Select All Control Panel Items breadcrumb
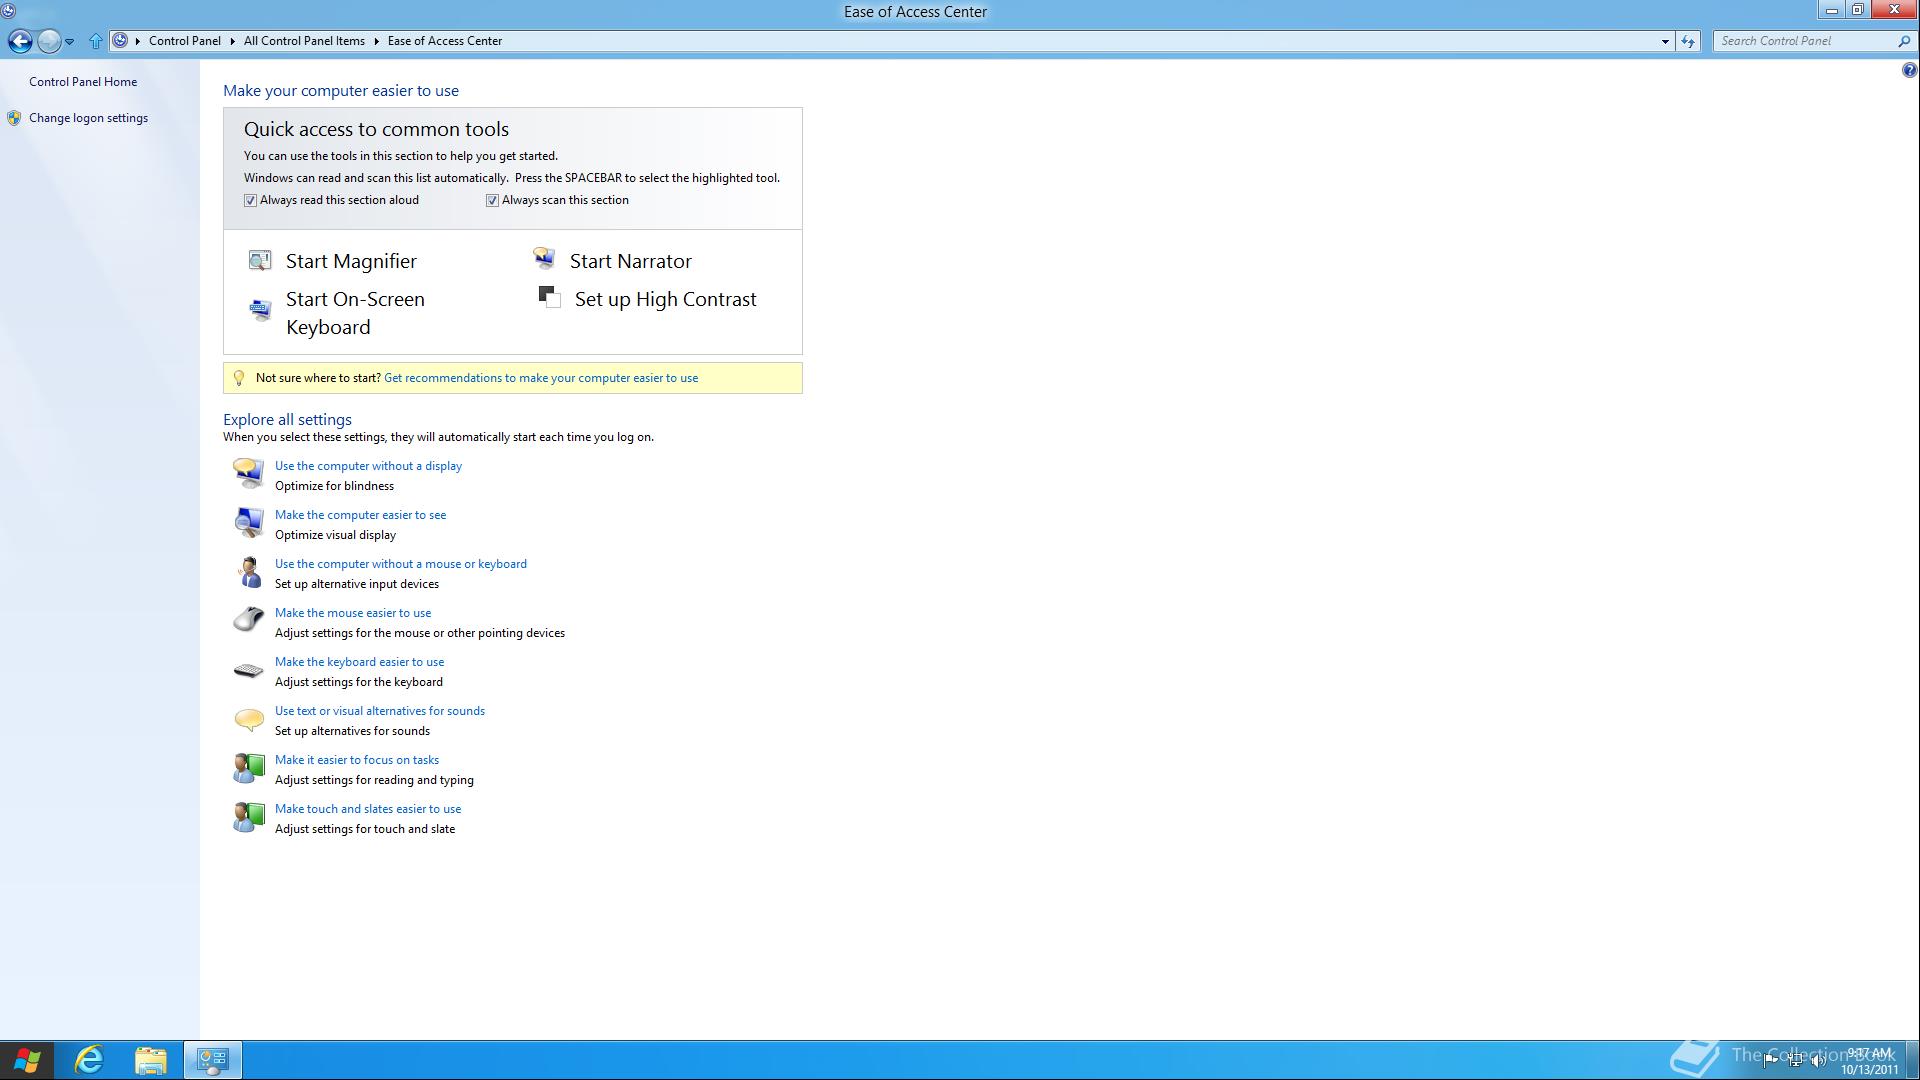Viewport: 1920px width, 1080px height. [x=304, y=41]
